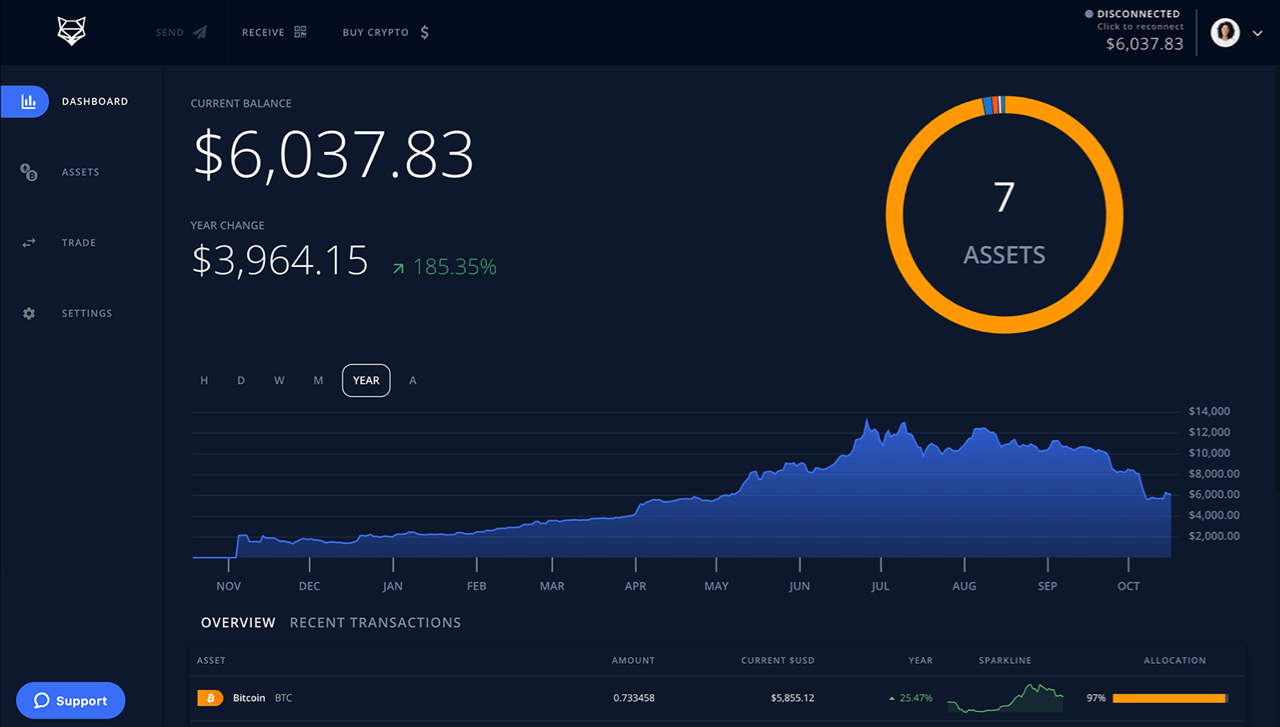
Task: Click the Buy Crypto dollar icon
Action: 423,31
